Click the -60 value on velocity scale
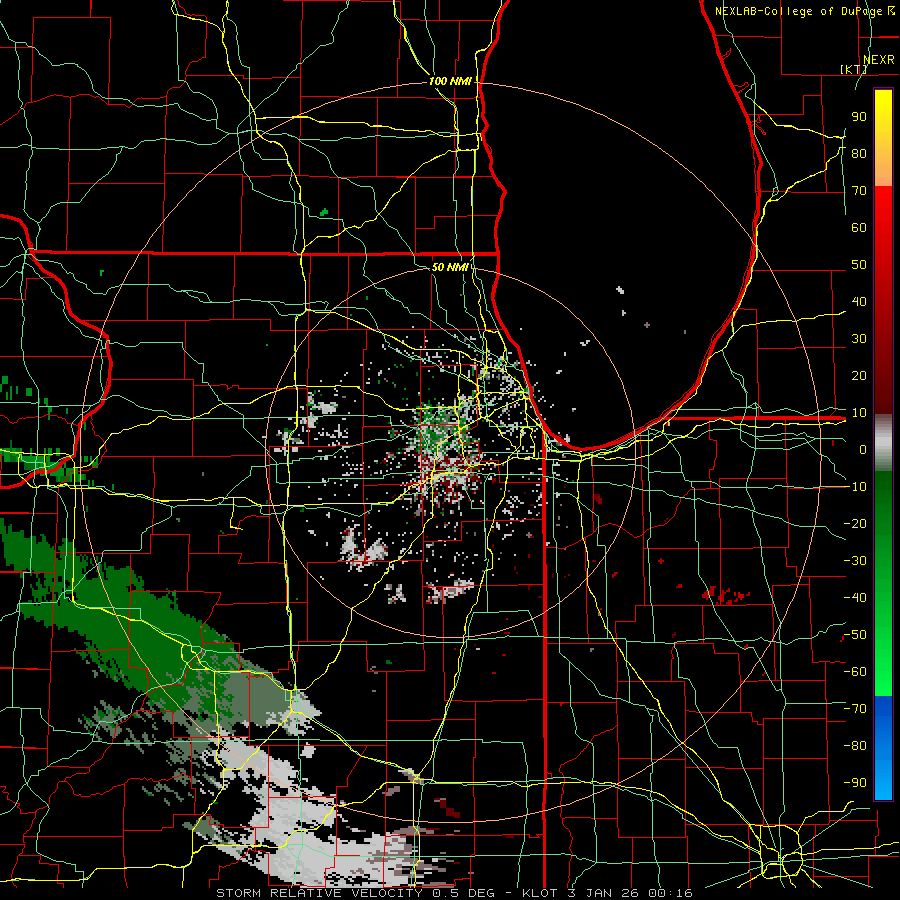900x900 pixels. [855, 672]
